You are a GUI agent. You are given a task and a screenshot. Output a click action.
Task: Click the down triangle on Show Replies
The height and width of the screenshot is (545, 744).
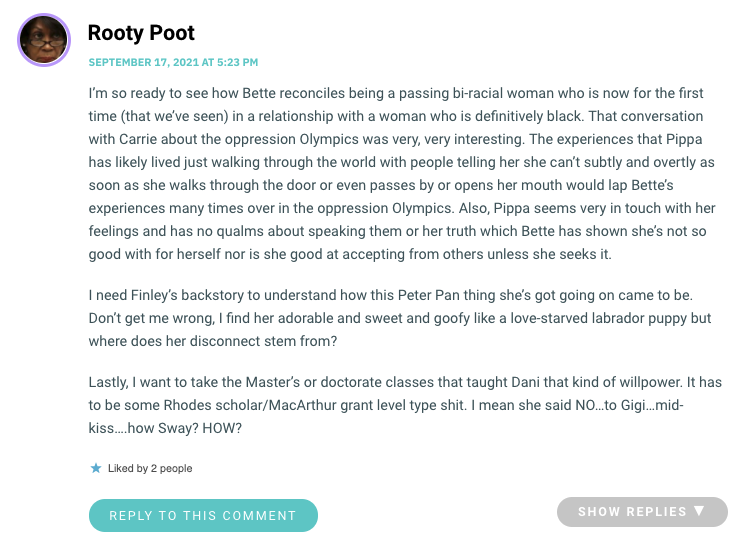pos(699,510)
